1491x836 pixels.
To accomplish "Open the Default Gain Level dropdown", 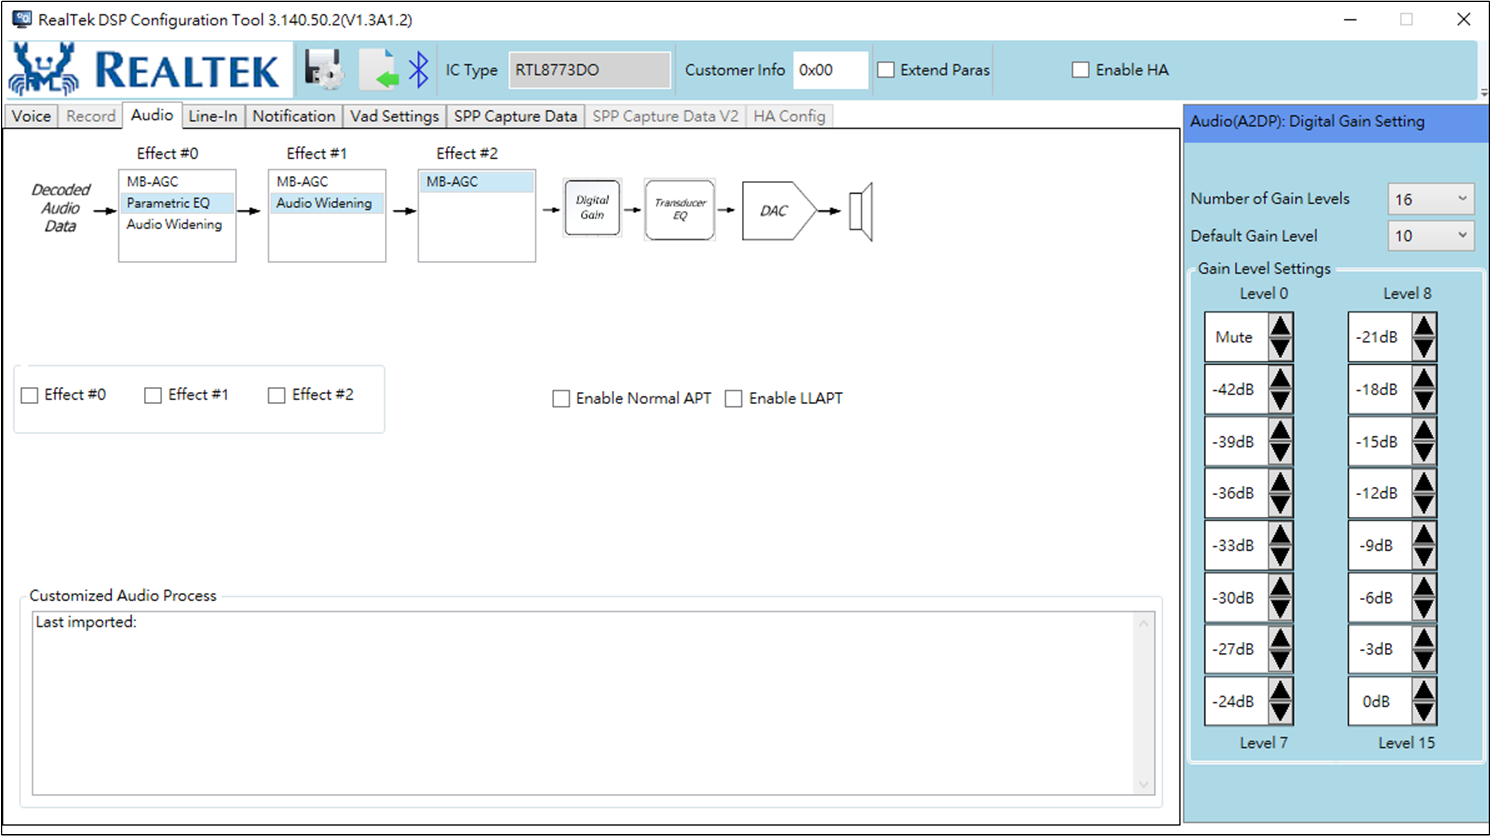I will pos(1431,236).
